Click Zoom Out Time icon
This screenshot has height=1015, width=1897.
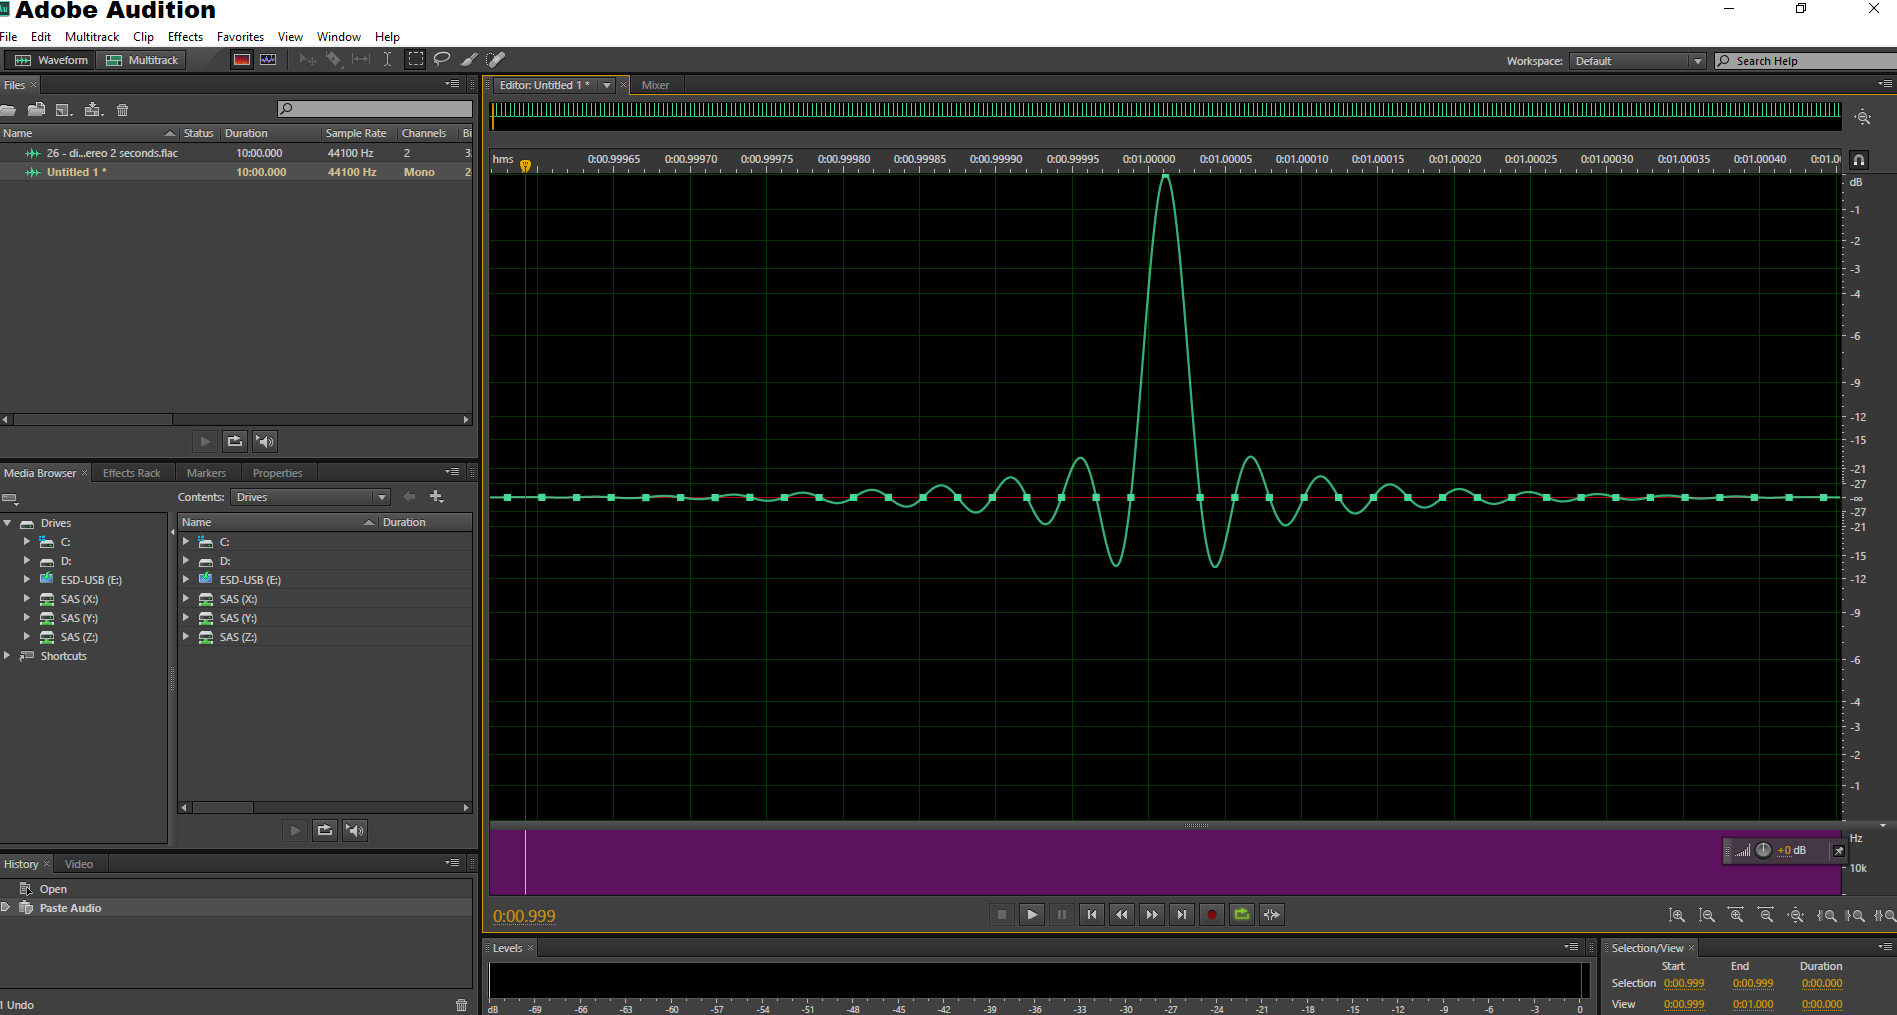1767,915
